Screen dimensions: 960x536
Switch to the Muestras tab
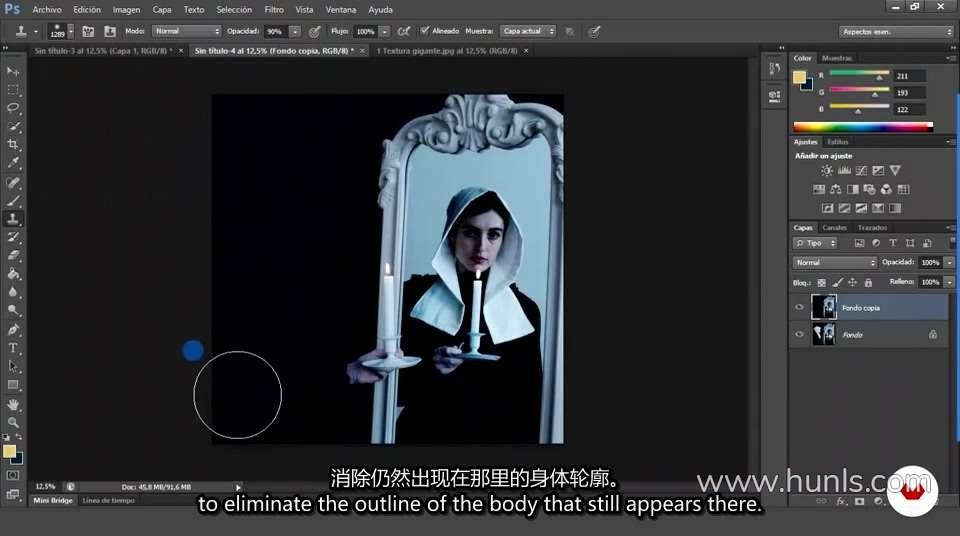(836, 58)
